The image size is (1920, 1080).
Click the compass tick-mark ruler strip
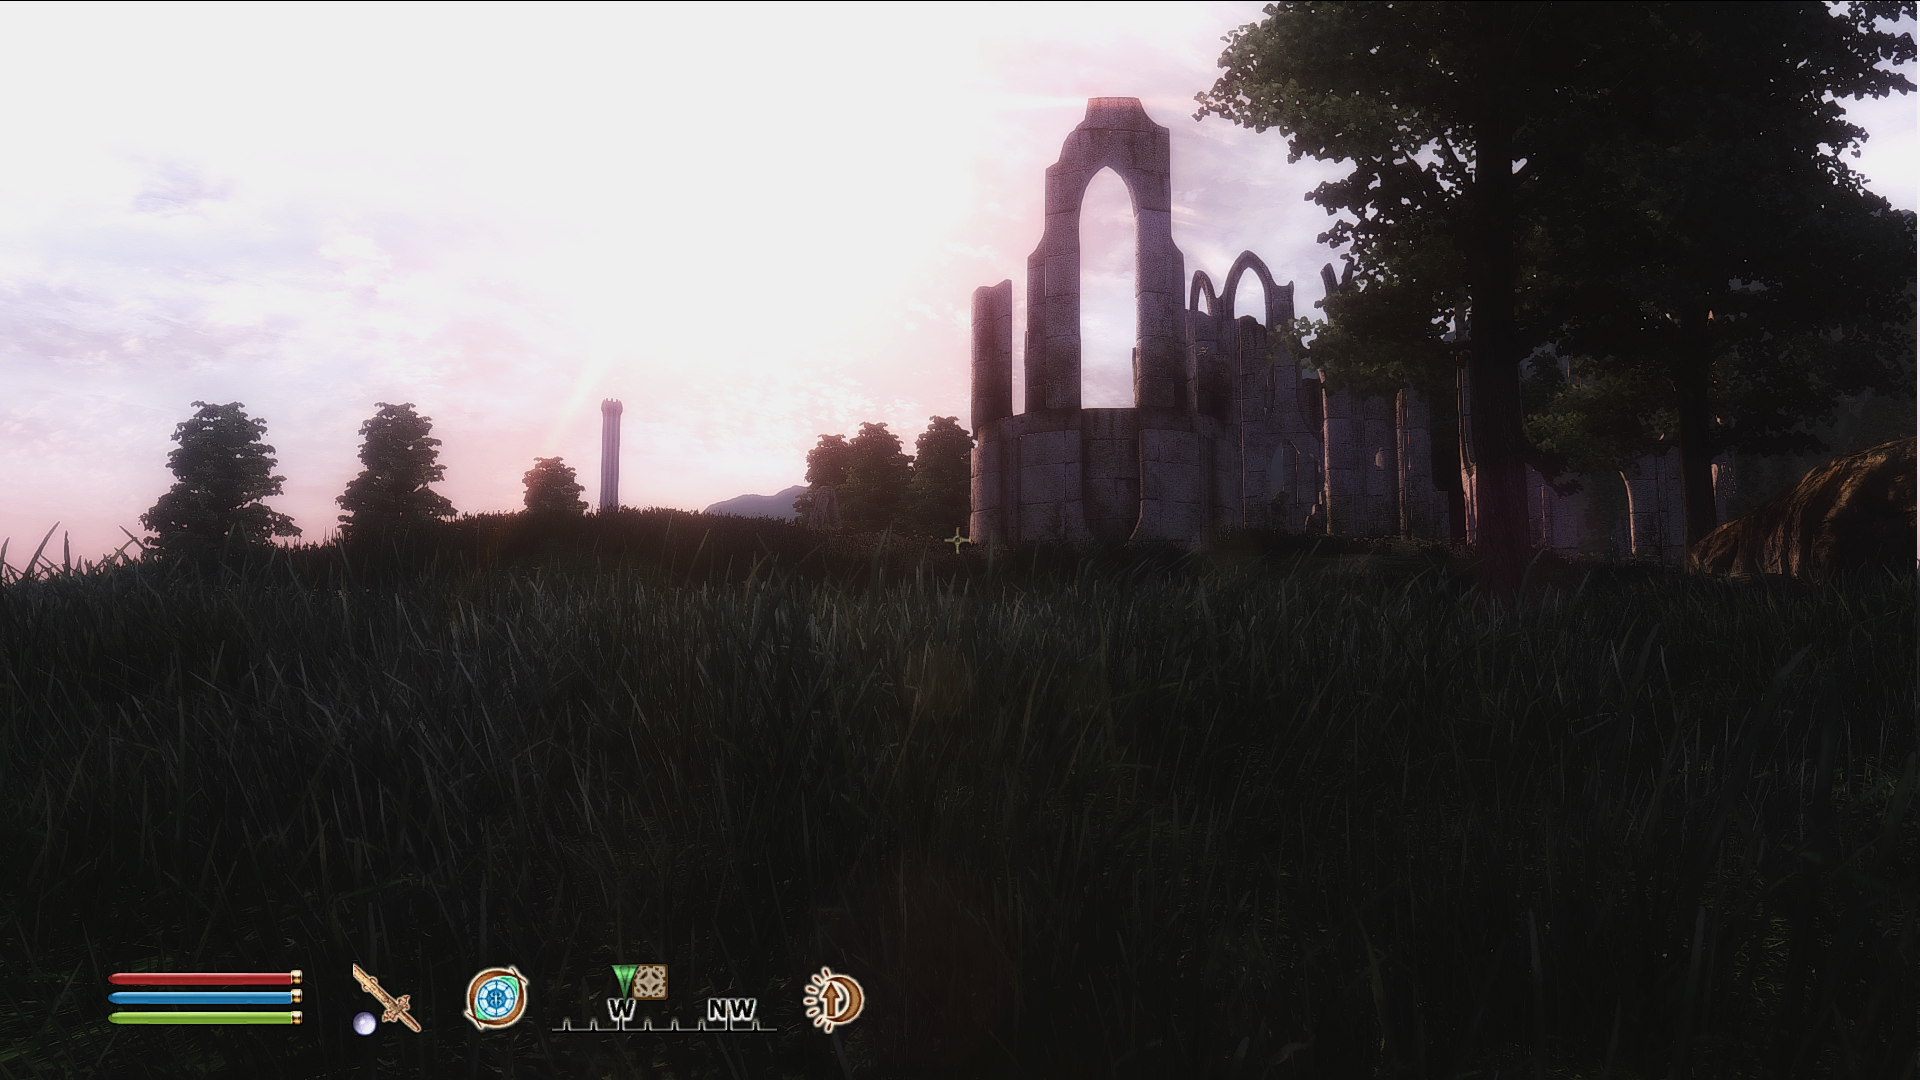point(664,1025)
